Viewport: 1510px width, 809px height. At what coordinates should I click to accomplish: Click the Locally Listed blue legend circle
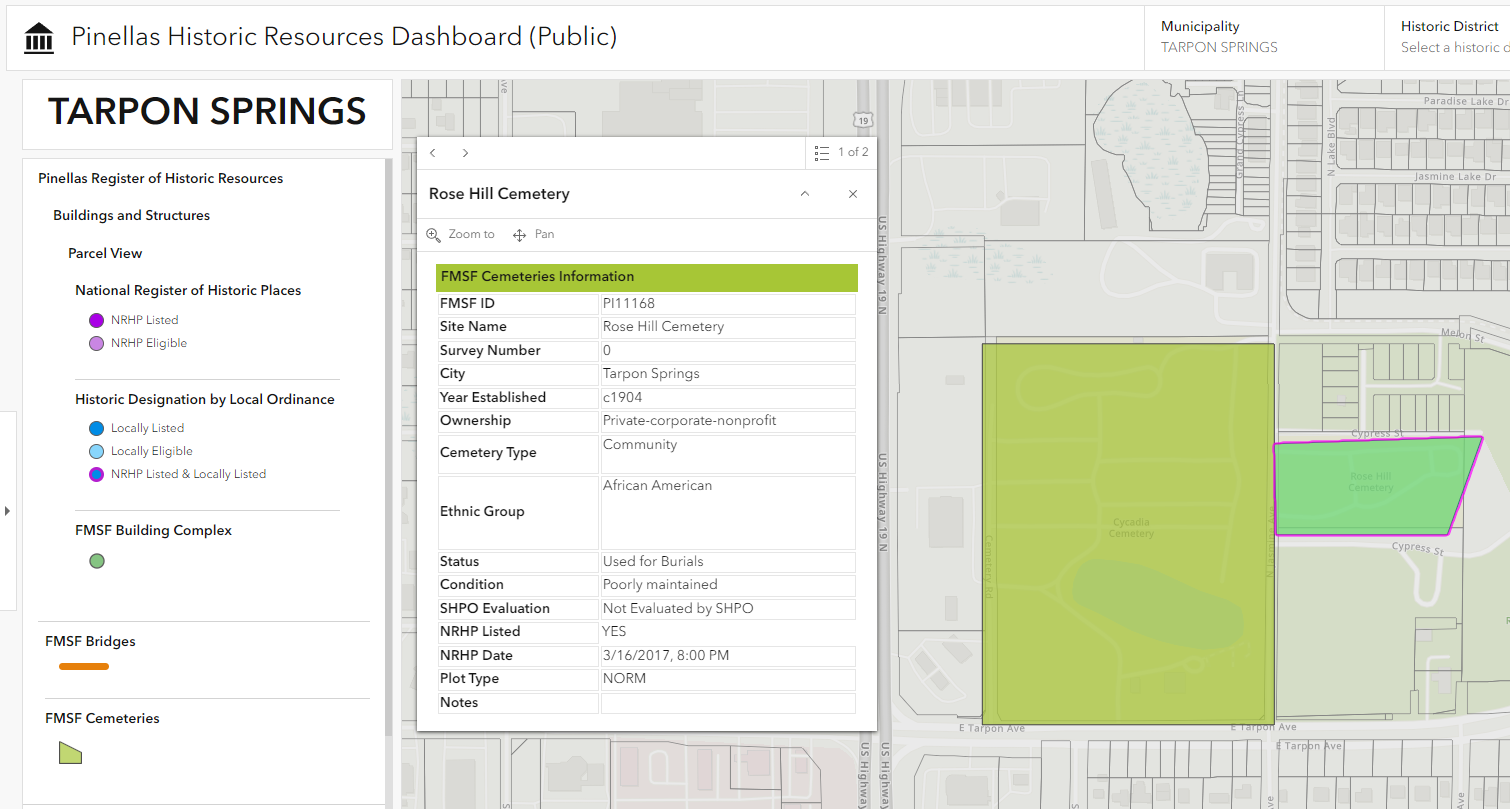click(x=96, y=428)
